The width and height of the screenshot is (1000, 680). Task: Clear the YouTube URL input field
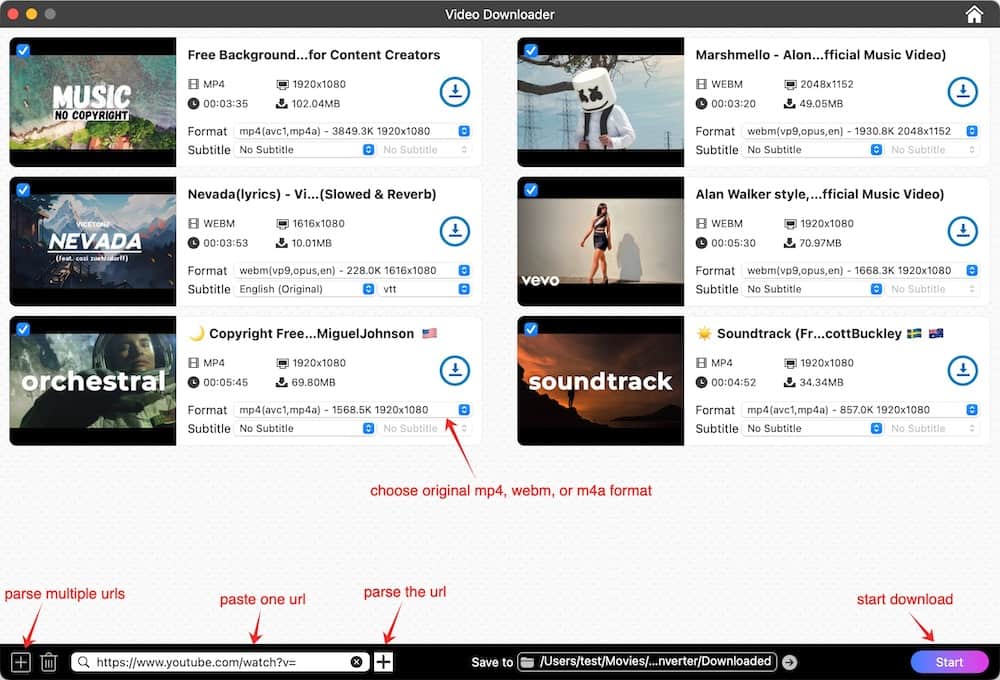pos(358,661)
